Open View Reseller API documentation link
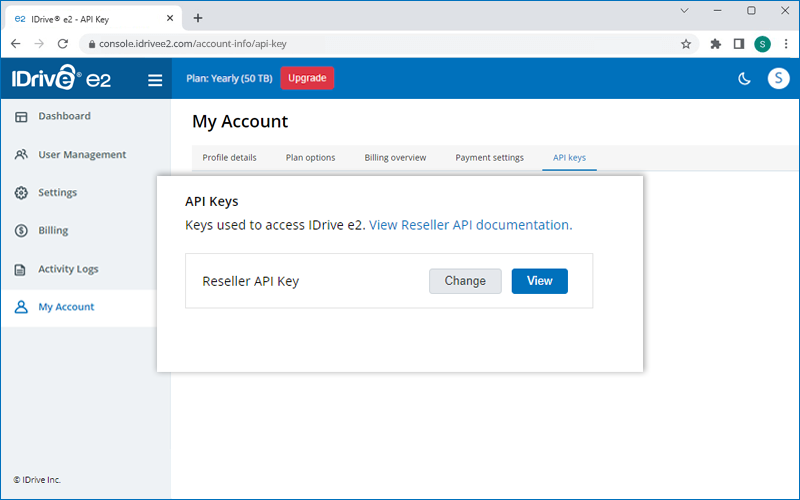Image resolution: width=800 pixels, height=500 pixels. [x=469, y=225]
